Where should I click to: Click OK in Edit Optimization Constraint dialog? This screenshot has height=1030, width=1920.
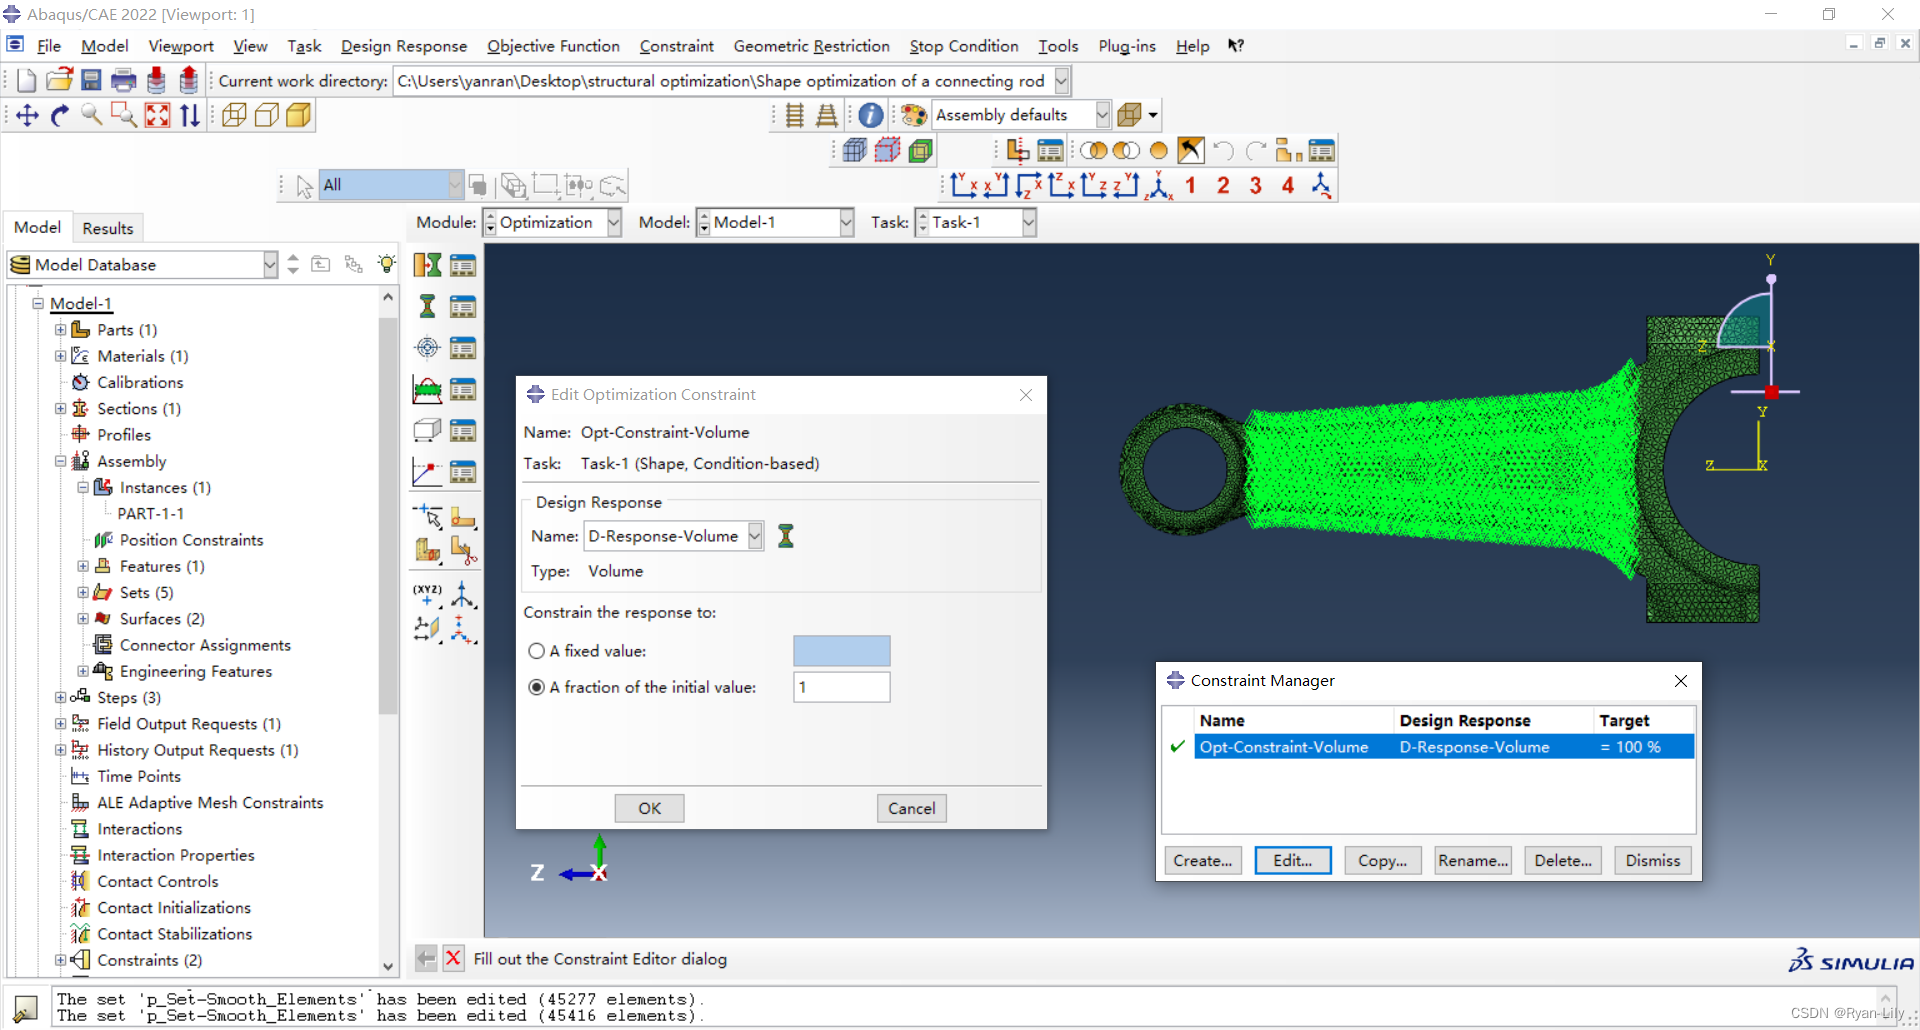point(649,808)
